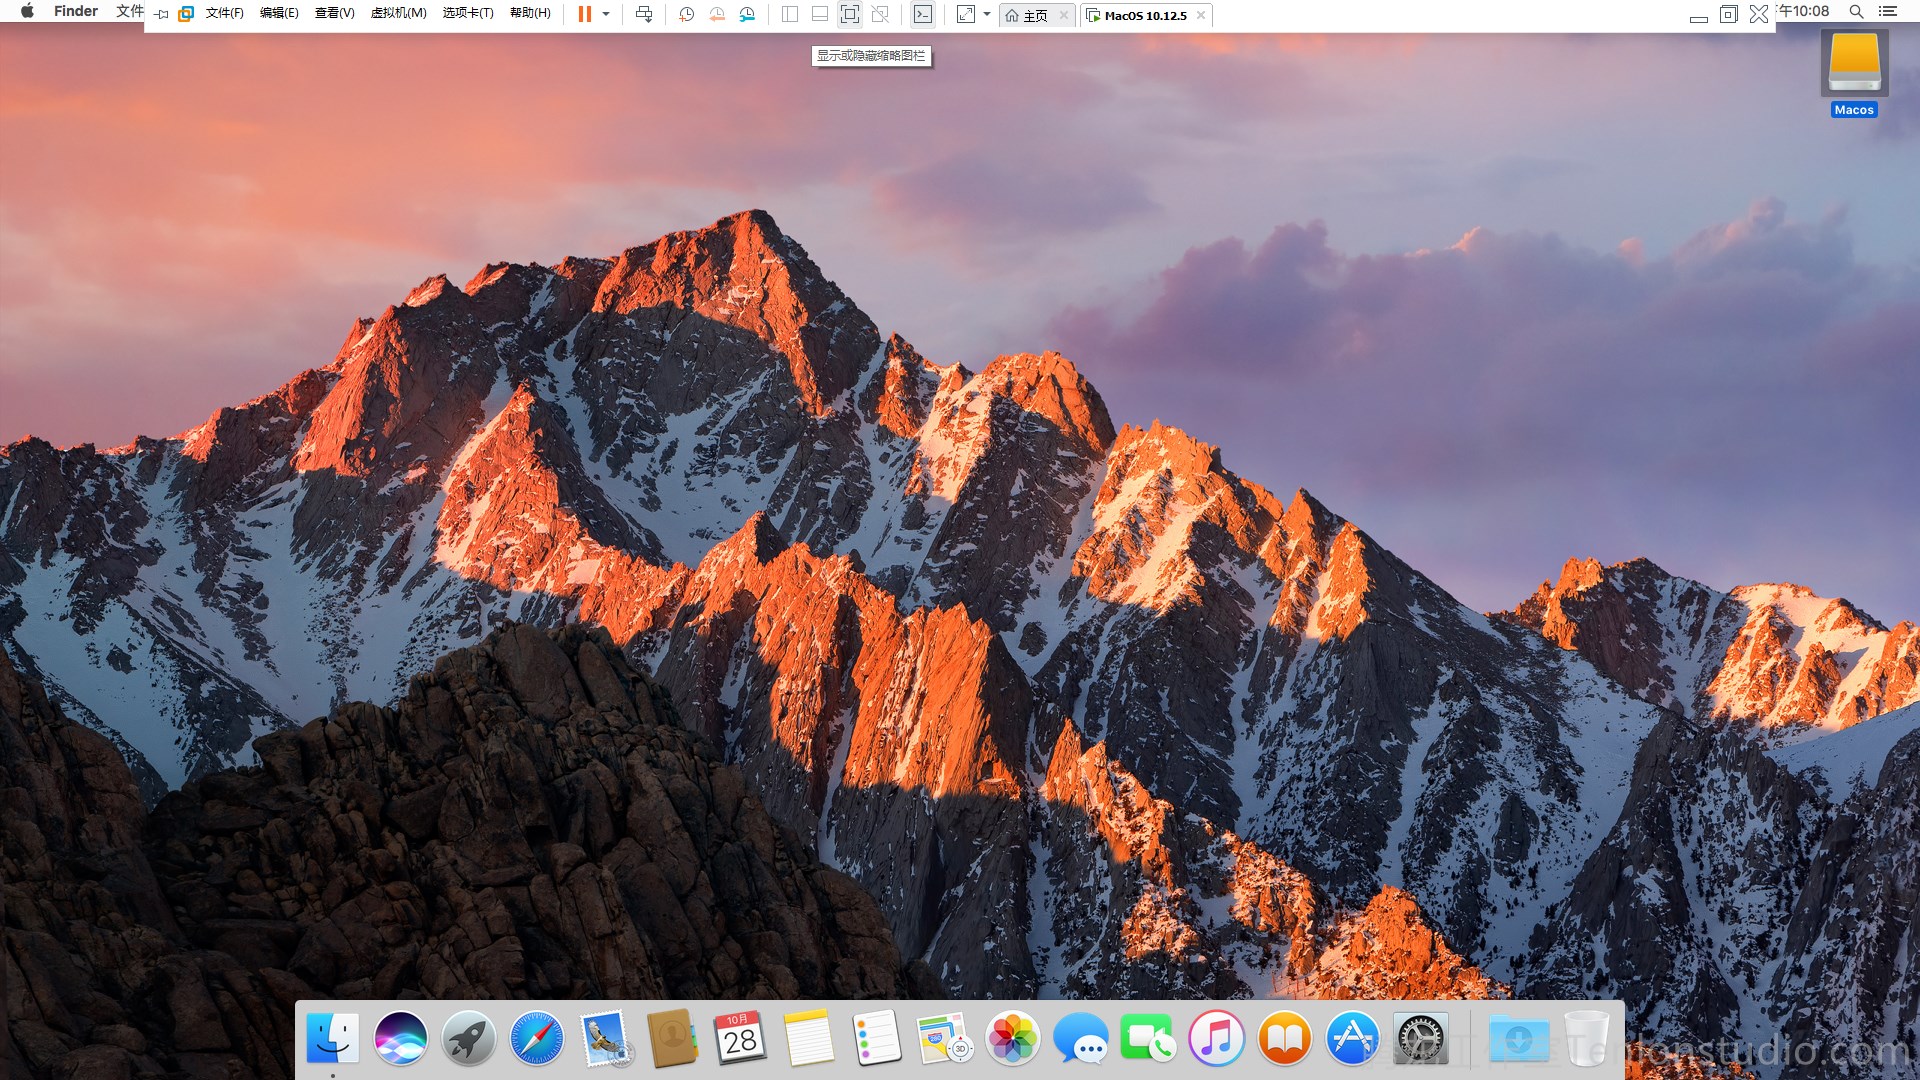Open the 帮助(H) menu
This screenshot has width=1920, height=1080.
tap(530, 14)
